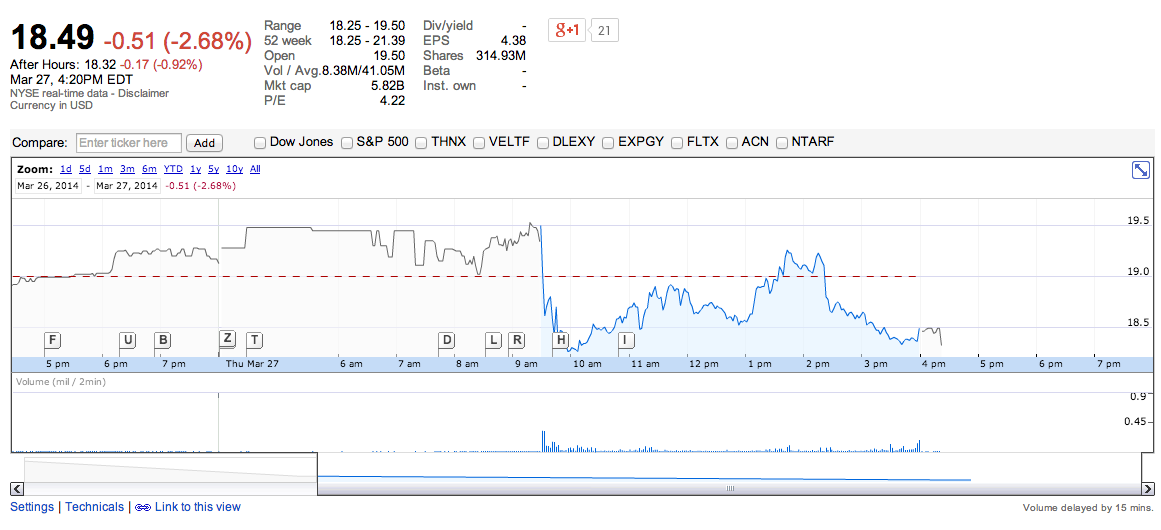This screenshot has height=530, width=1161.
Task: Open news marker T on chart
Action: (x=254, y=341)
